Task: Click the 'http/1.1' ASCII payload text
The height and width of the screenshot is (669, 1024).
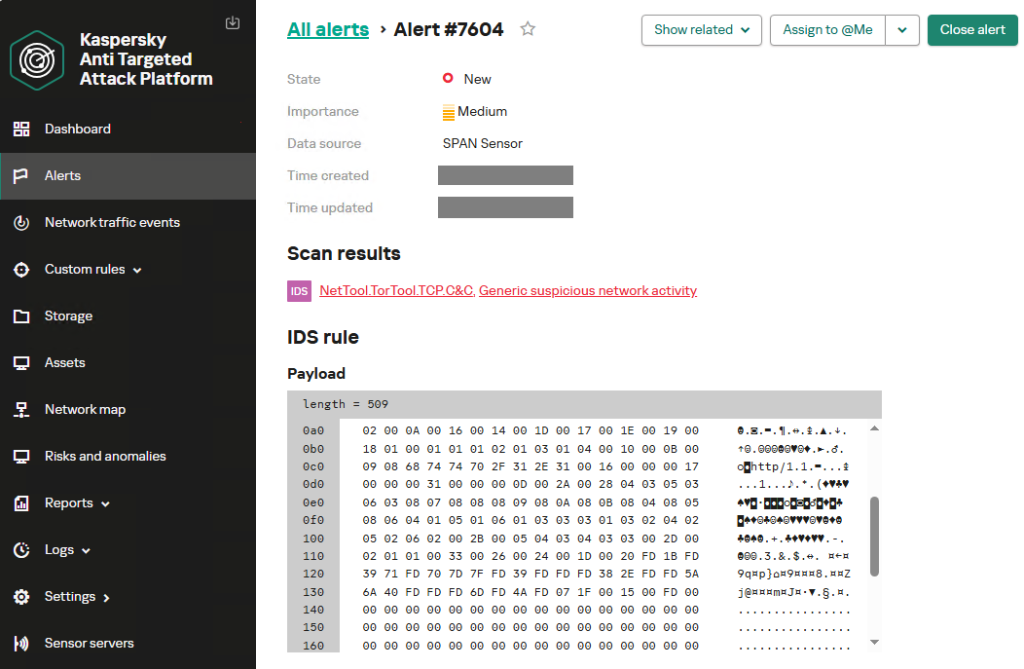Action: (778, 467)
